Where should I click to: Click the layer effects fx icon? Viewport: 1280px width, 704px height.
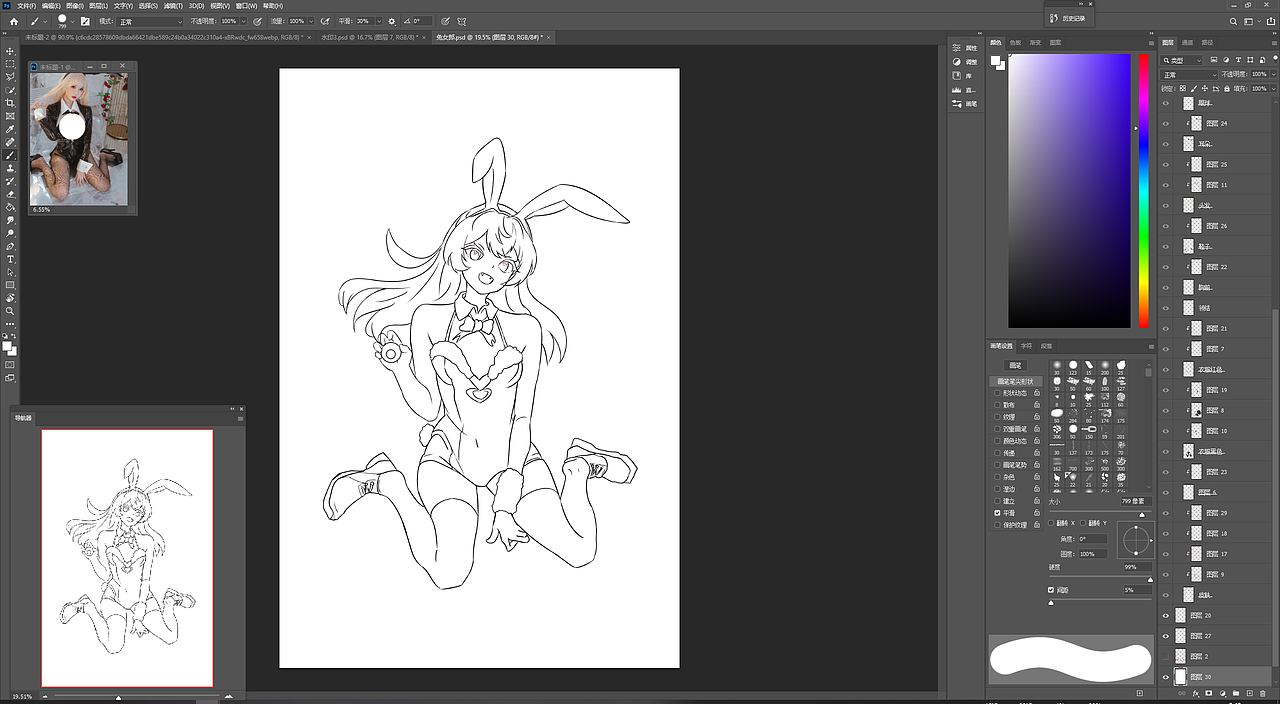click(x=1196, y=693)
